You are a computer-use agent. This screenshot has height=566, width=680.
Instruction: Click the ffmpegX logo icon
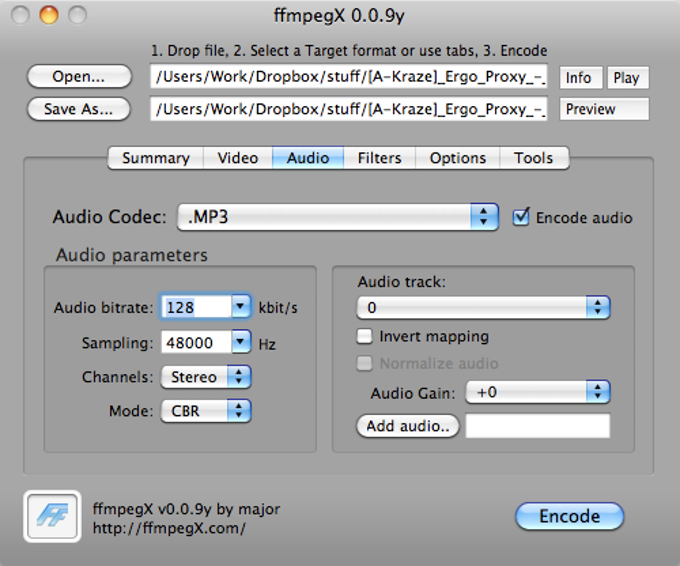(51, 515)
